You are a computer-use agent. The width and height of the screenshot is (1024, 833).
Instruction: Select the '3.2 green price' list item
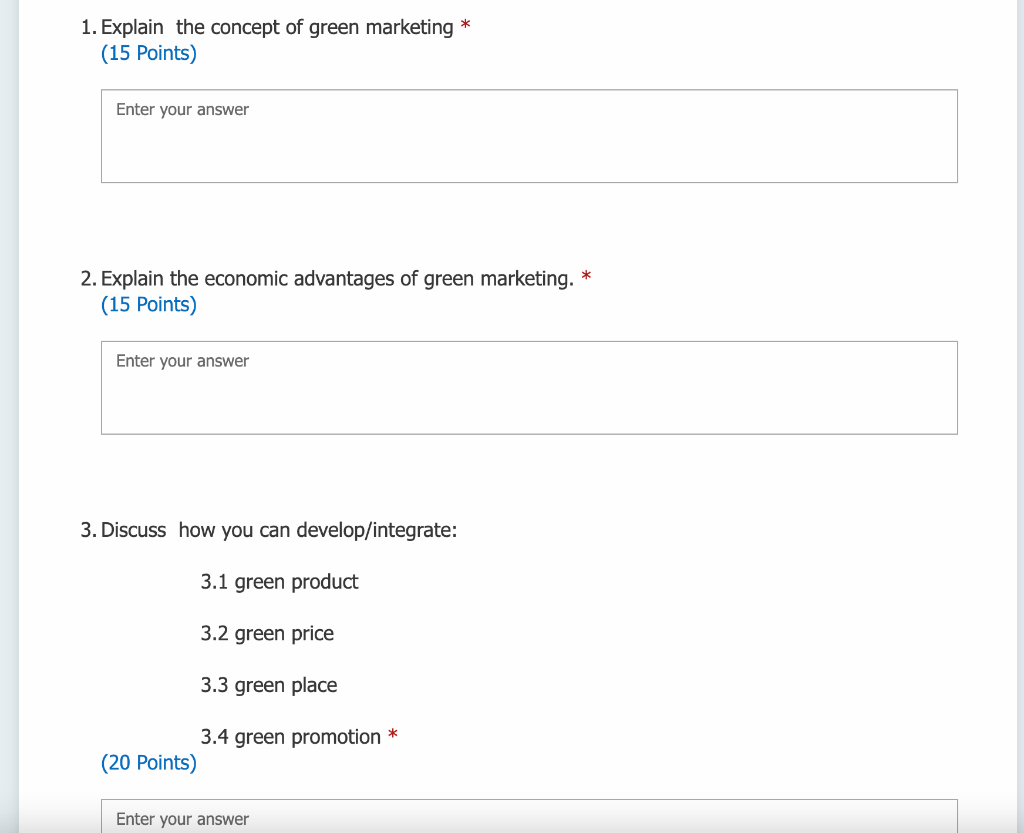point(267,633)
